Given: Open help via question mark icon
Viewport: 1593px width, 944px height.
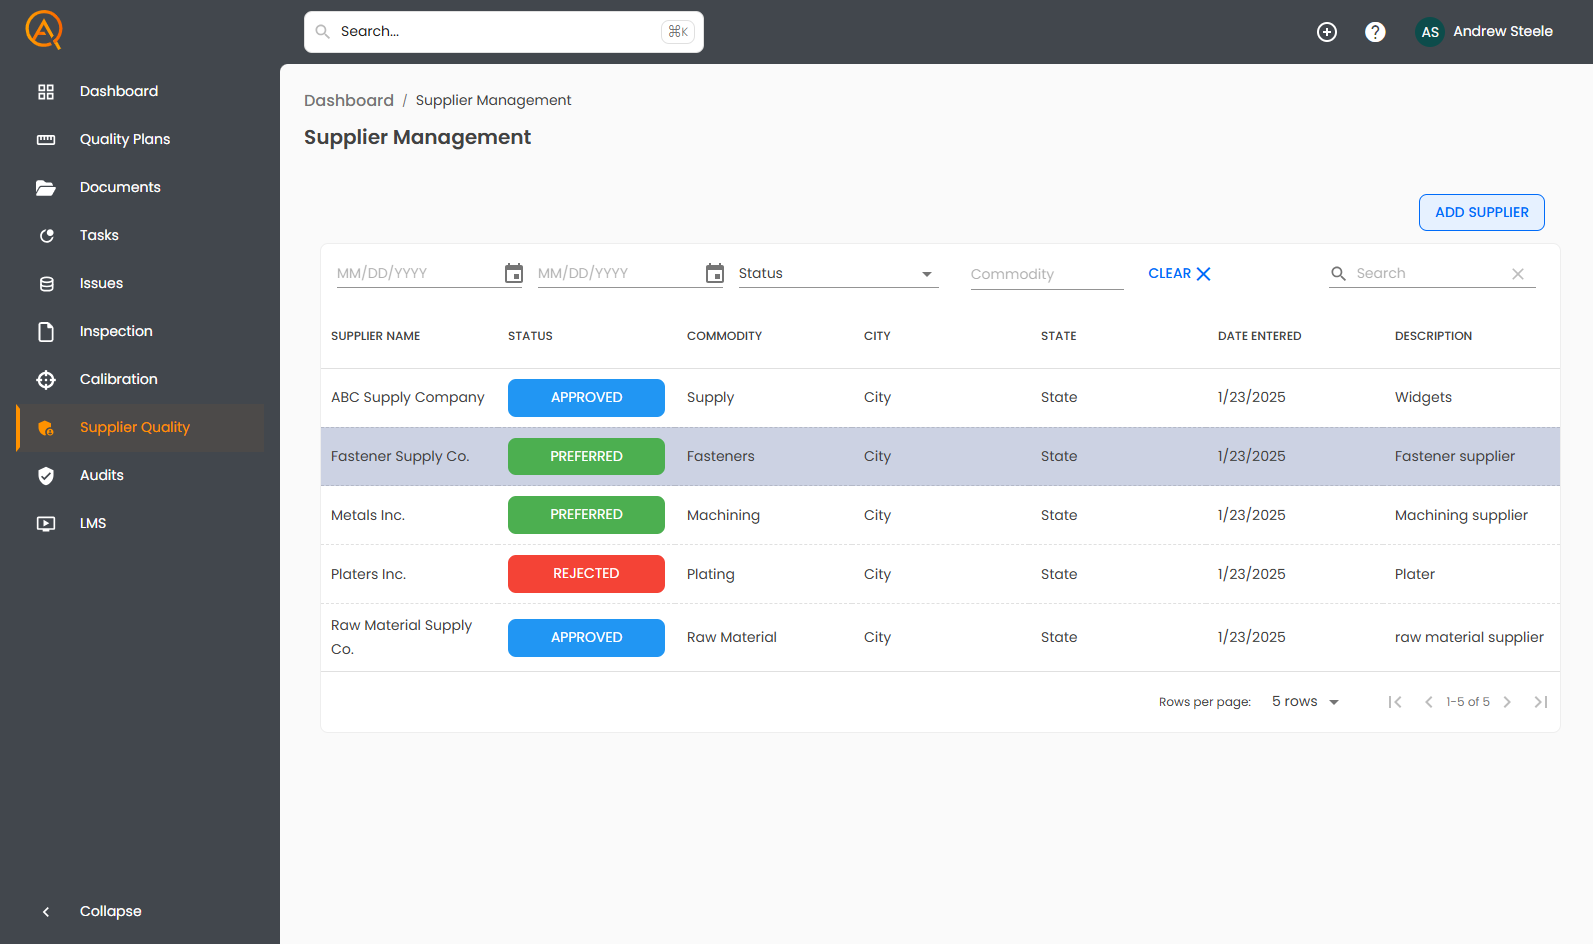Looking at the screenshot, I should (x=1375, y=32).
